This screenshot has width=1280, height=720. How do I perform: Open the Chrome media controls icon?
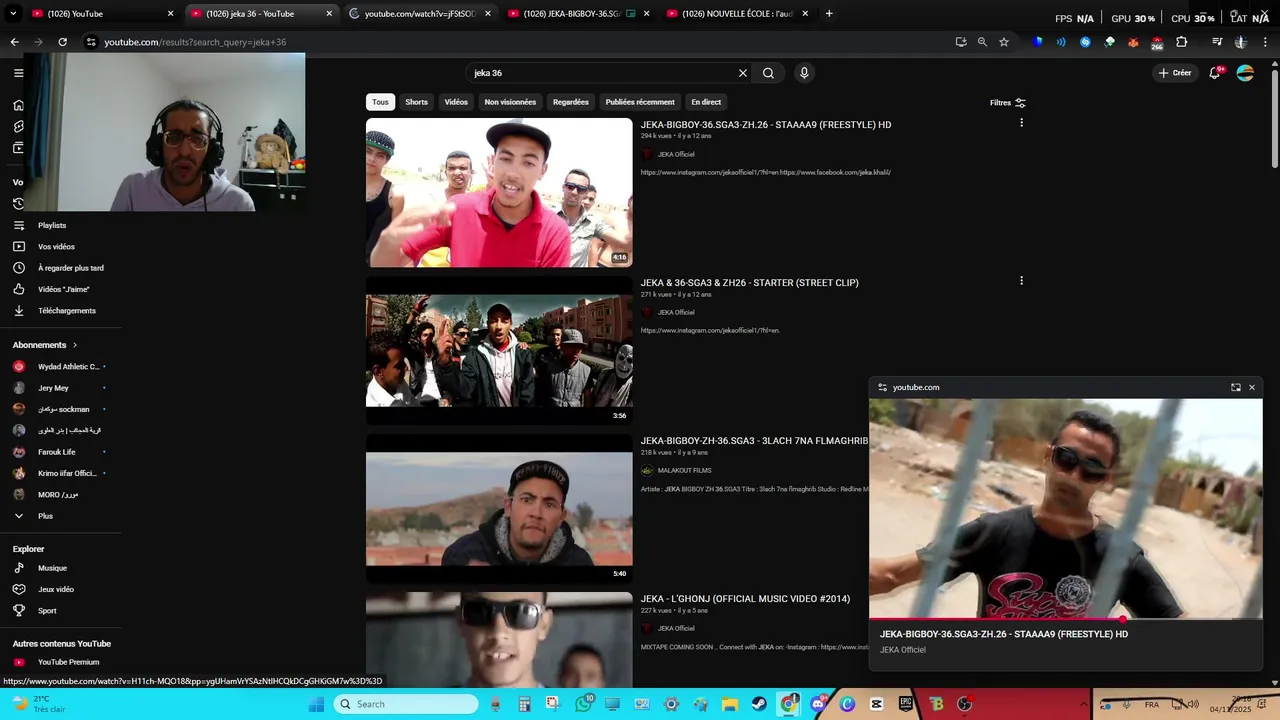(1217, 42)
